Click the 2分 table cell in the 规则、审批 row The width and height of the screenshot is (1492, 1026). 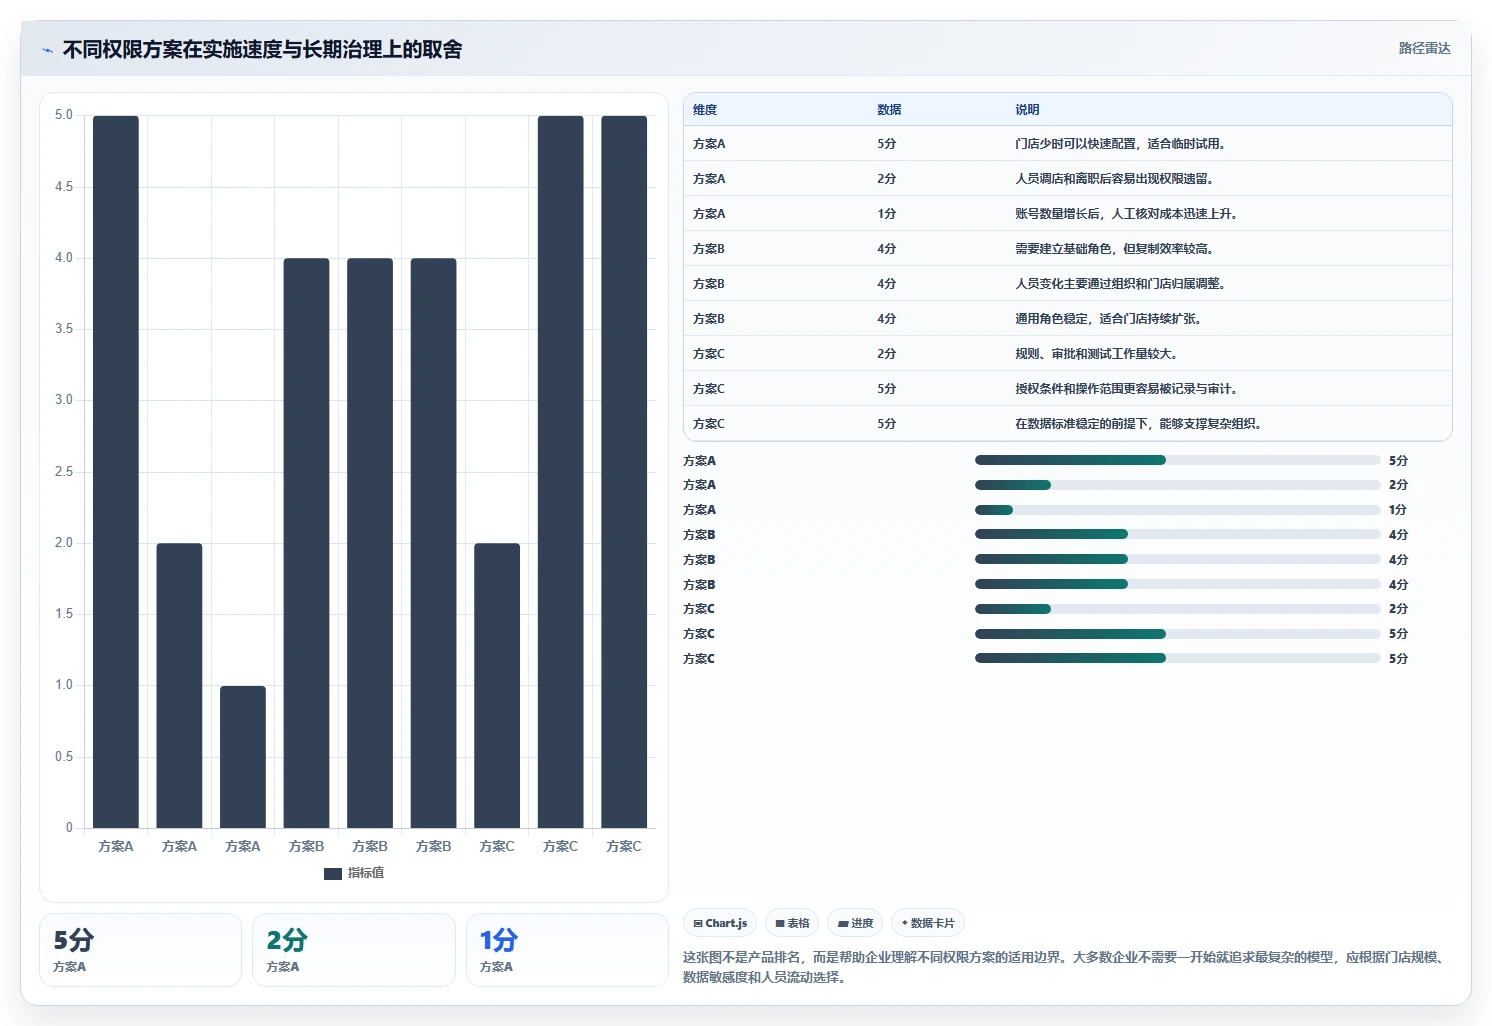(887, 354)
